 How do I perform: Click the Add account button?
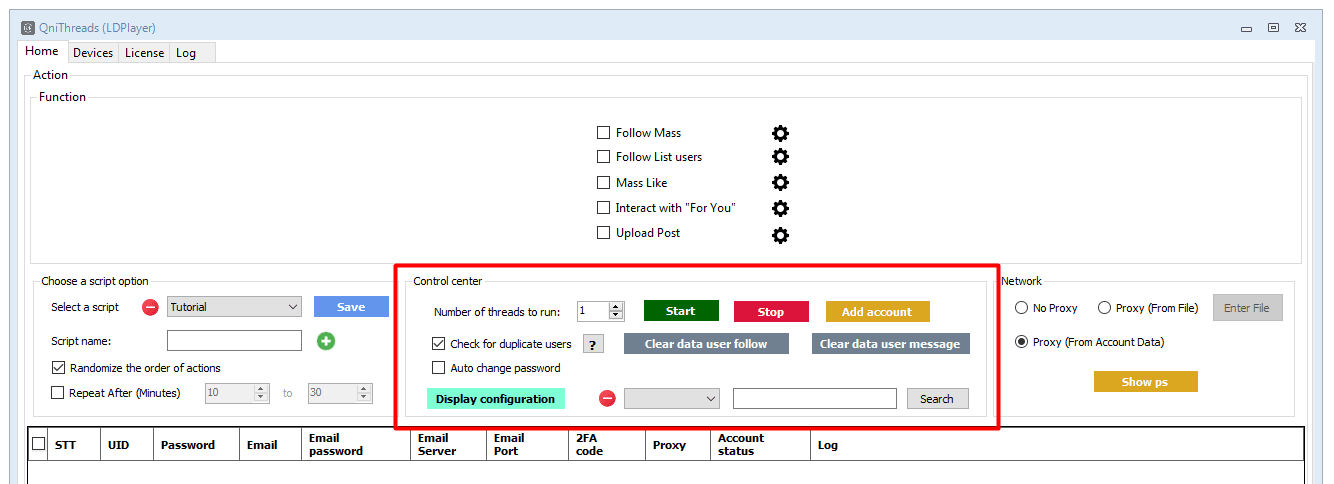pos(877,312)
